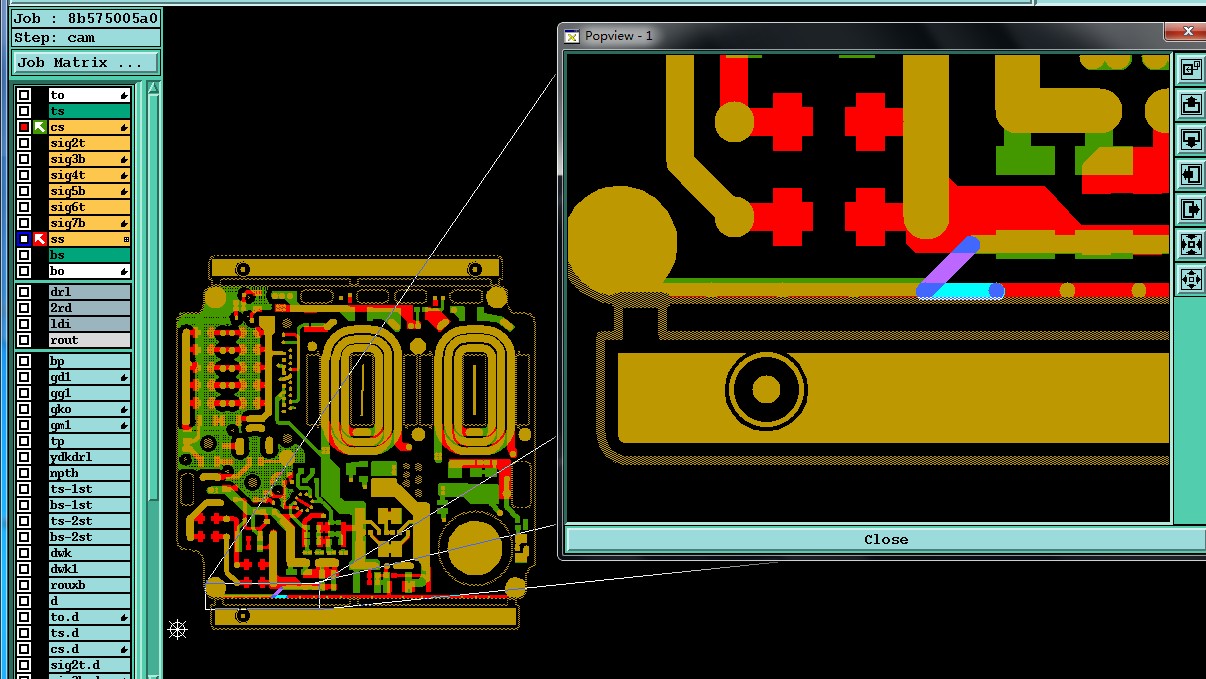Click the Popview pan right icon
This screenshot has height=679, width=1206.
[1190, 209]
